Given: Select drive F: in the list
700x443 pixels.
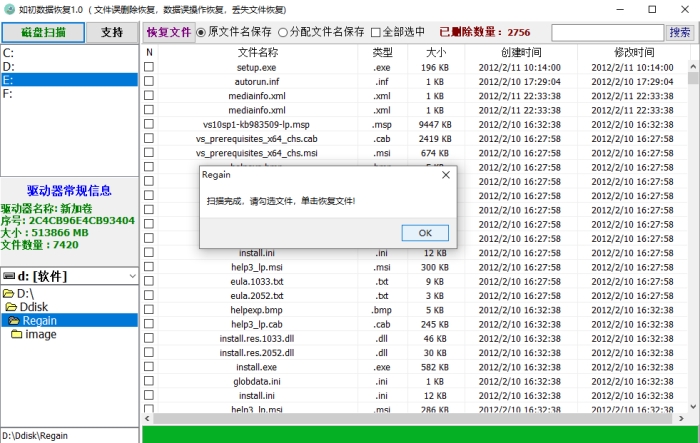Looking at the screenshot, I should coord(70,93).
